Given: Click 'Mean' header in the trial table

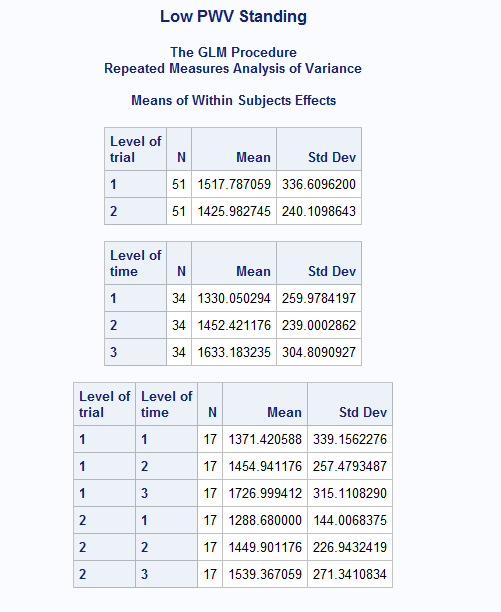Looking at the screenshot, I should (253, 157).
